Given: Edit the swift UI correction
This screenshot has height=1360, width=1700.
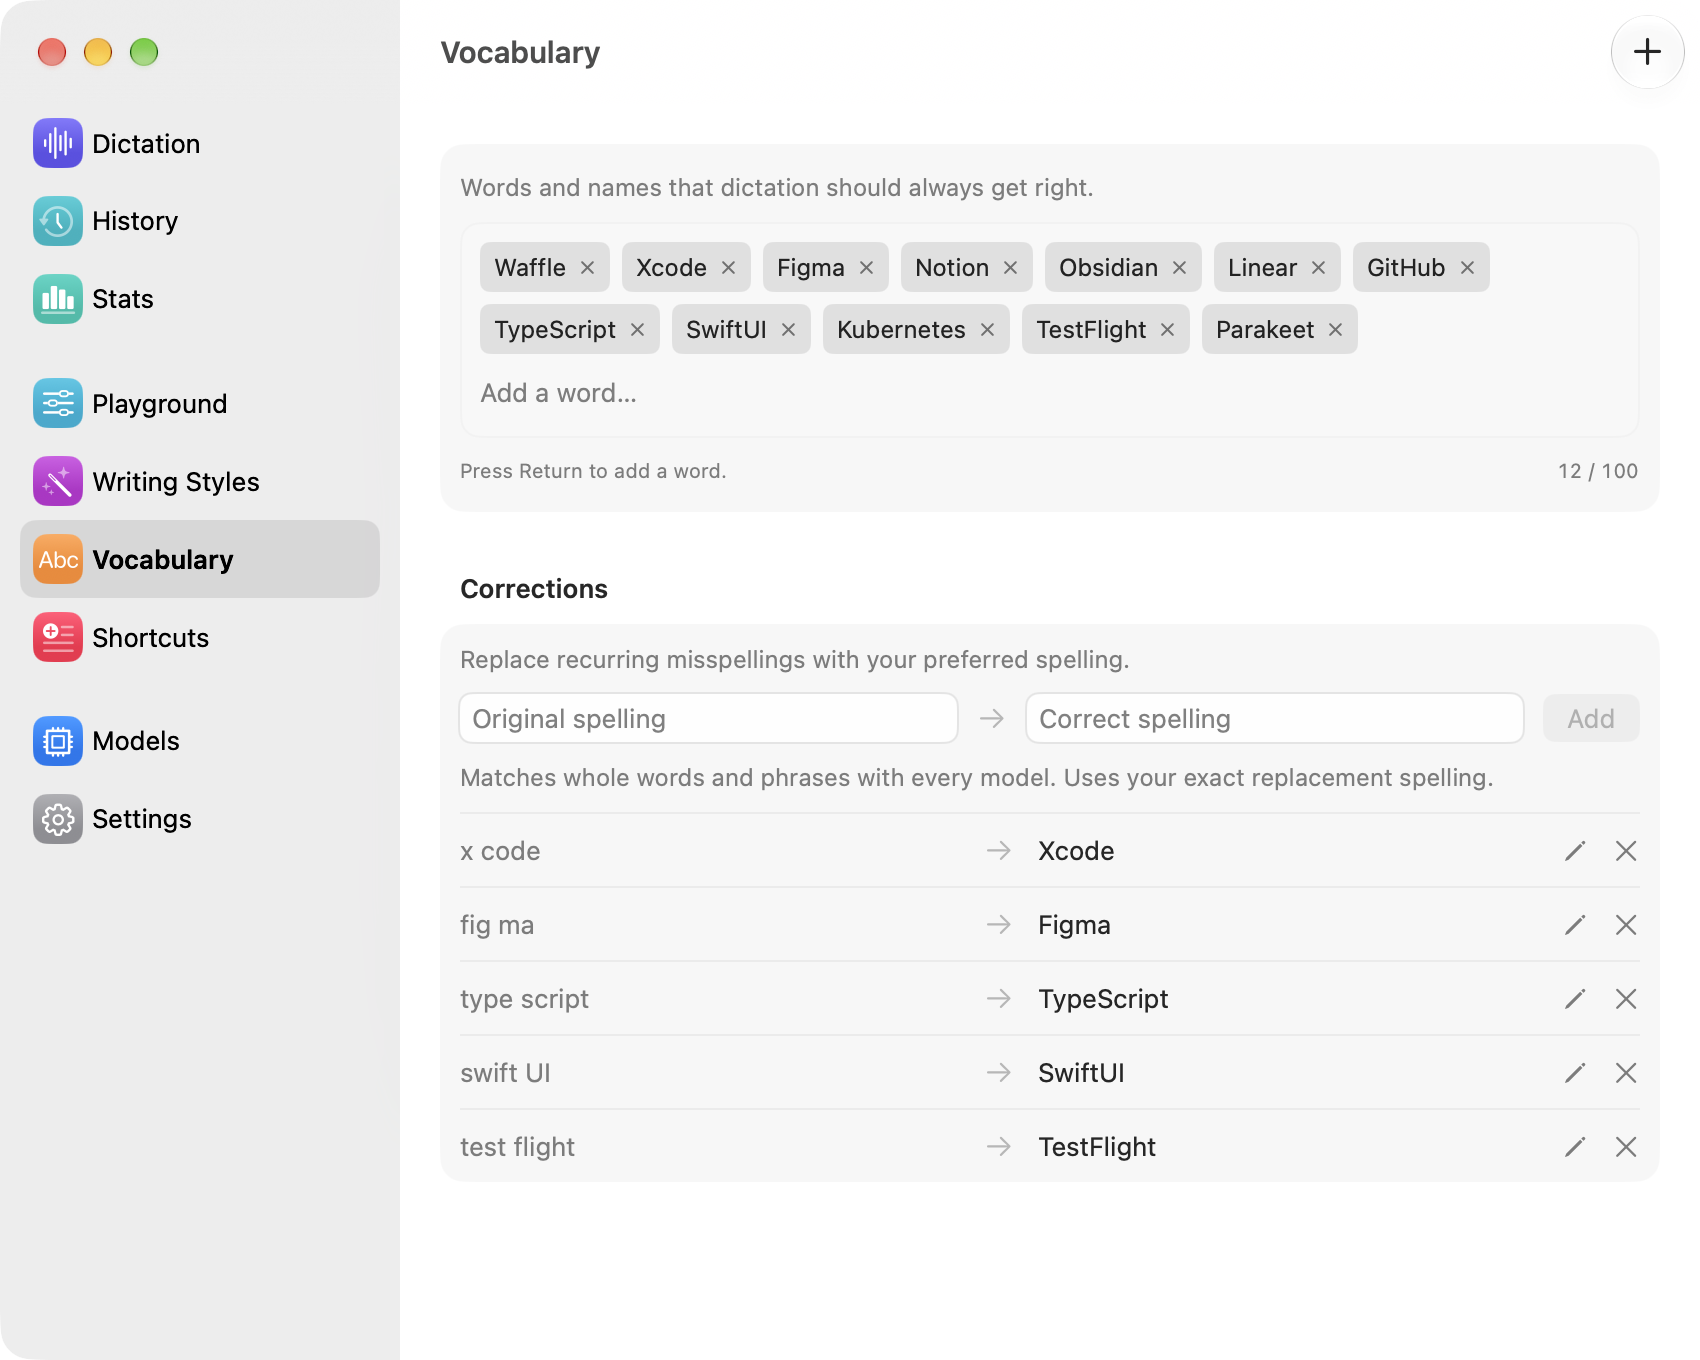Looking at the screenshot, I should coord(1575,1073).
